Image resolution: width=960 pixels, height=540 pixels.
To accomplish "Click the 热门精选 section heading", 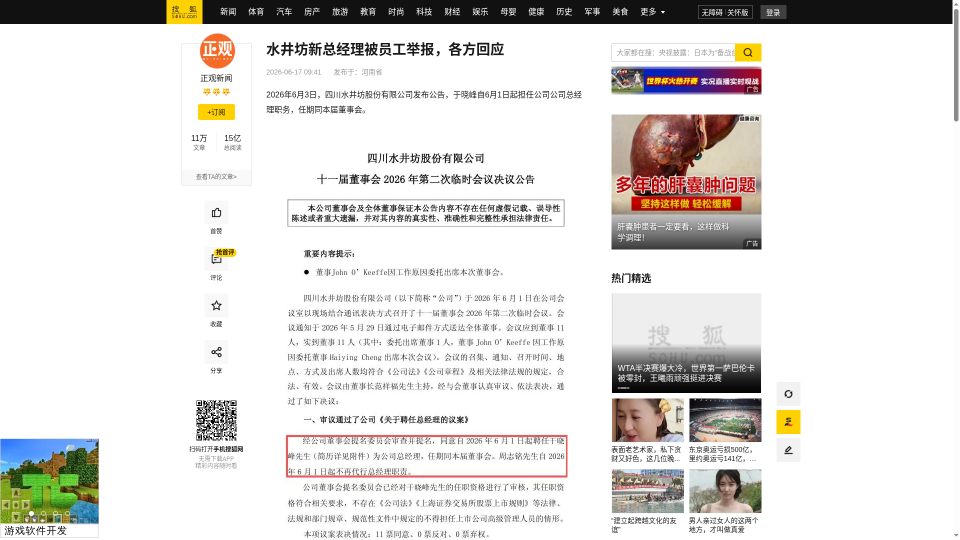I will pyautogui.click(x=631, y=279).
